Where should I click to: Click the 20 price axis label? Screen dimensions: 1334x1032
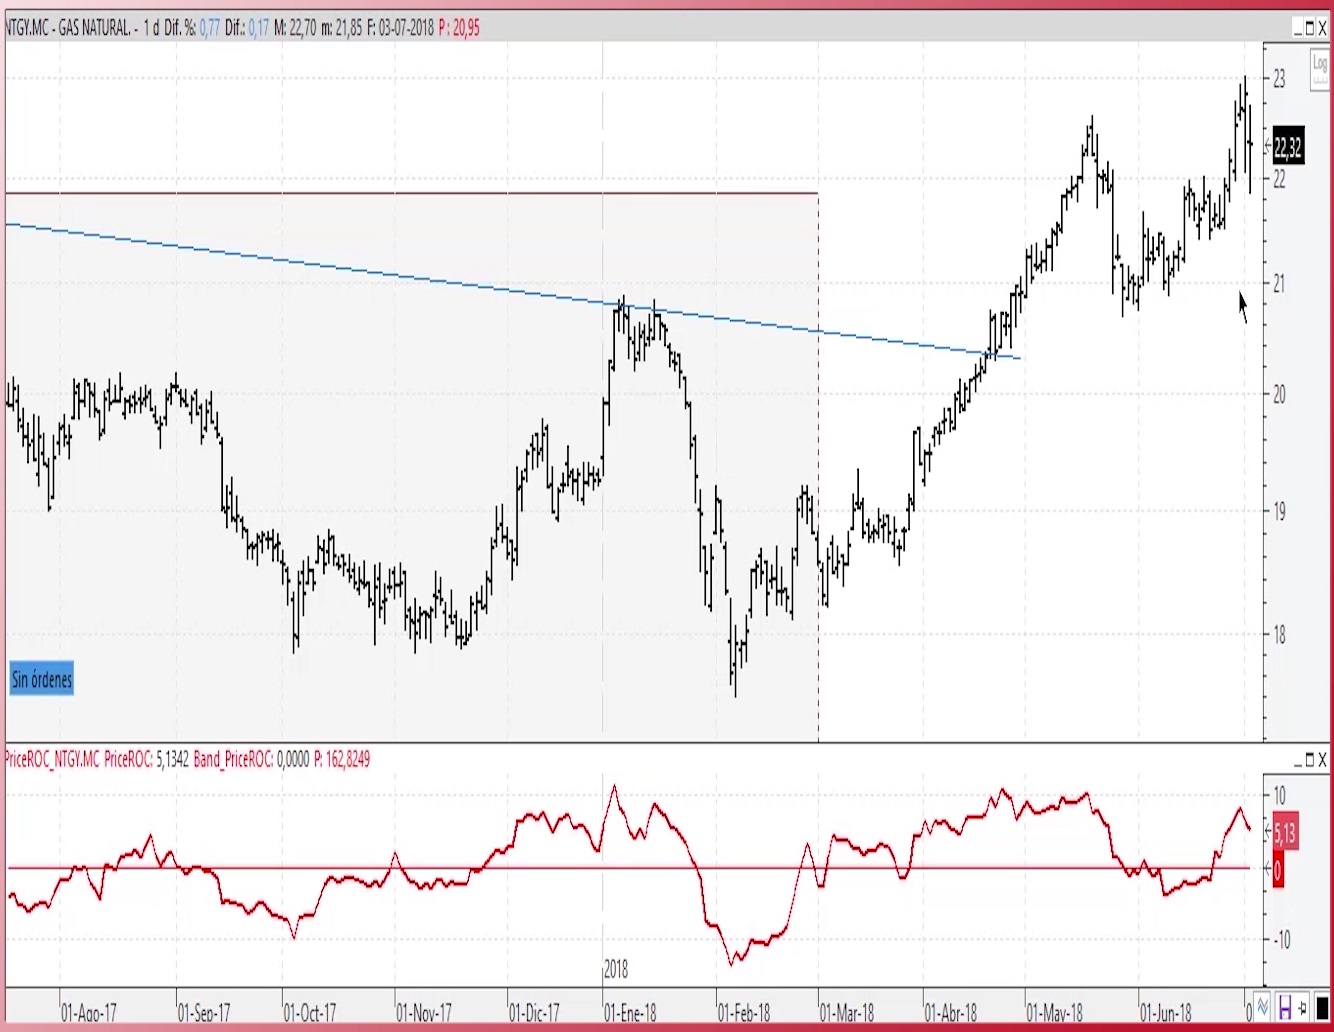[1279, 394]
